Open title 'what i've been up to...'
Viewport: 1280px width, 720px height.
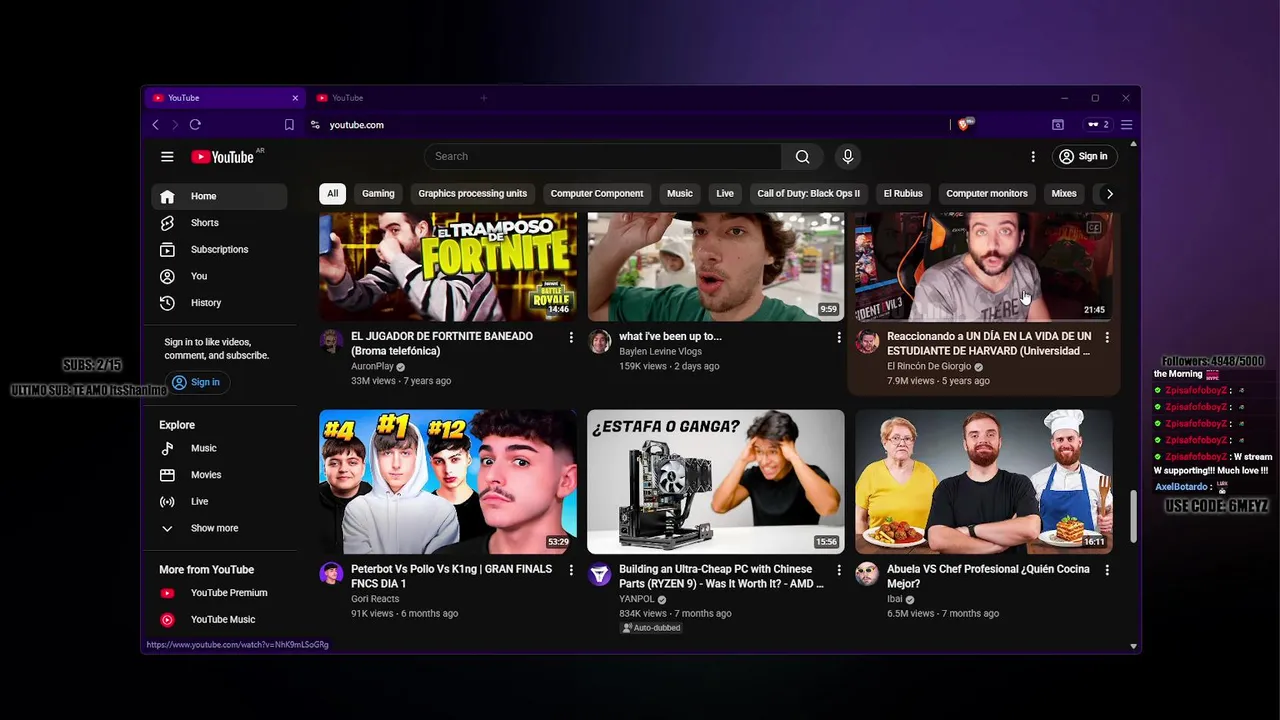(x=670, y=337)
